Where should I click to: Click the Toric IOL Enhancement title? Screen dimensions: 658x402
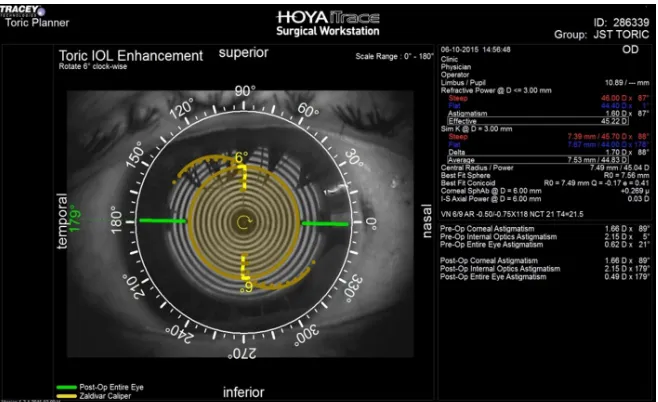[131, 55]
